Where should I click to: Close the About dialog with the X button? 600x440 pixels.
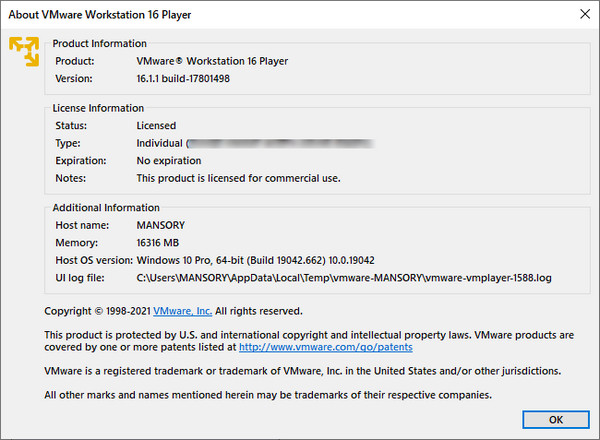click(583, 13)
